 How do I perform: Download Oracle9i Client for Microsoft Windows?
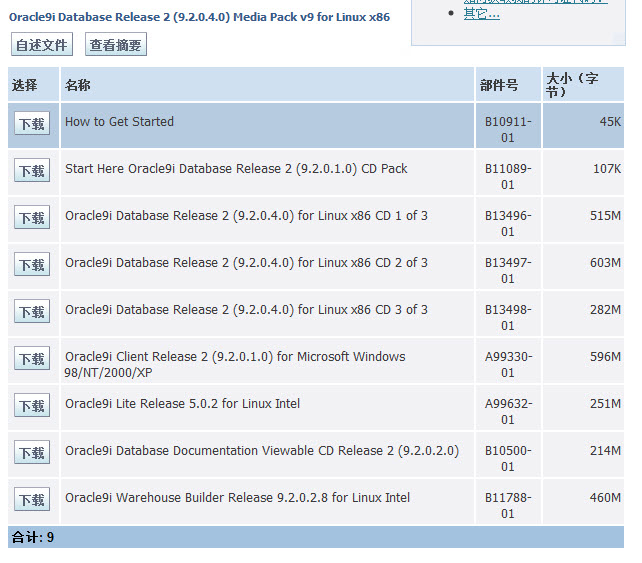pyautogui.click(x=32, y=359)
